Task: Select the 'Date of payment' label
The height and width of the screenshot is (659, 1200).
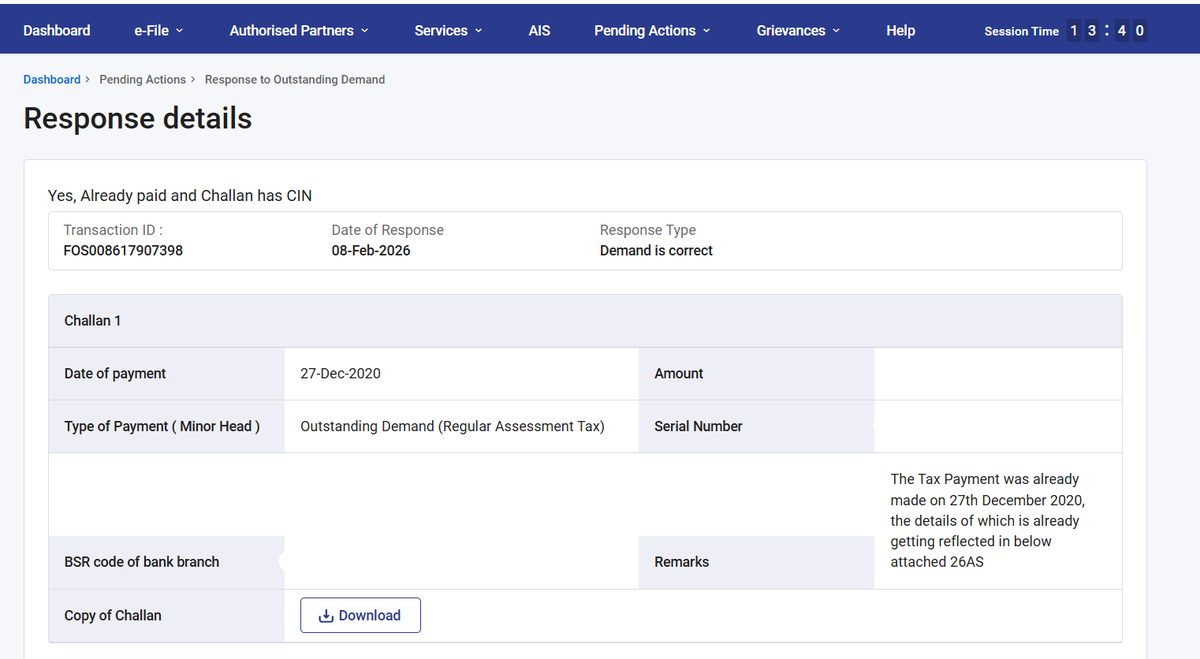Action: point(115,373)
